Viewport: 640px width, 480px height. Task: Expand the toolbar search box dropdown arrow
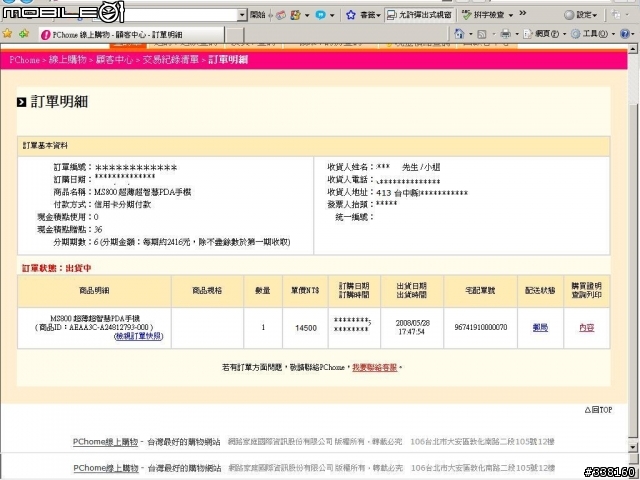242,16
